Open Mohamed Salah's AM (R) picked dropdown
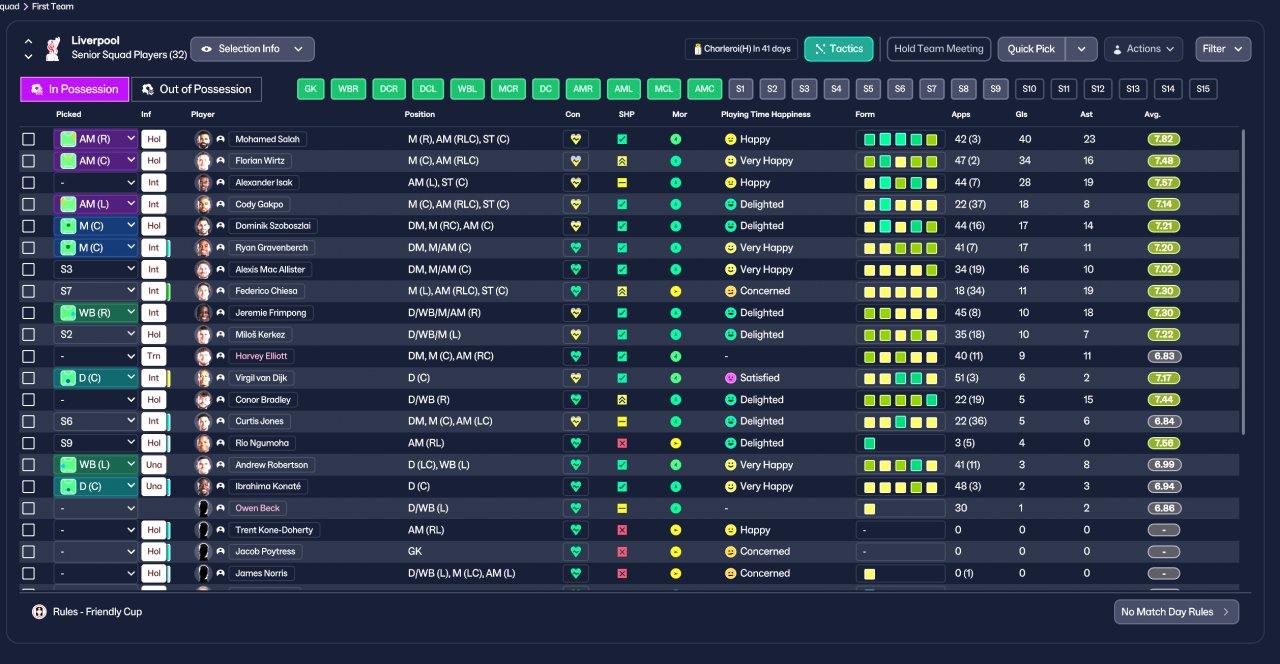The width and height of the screenshot is (1280, 664). pyautogui.click(x=96, y=139)
